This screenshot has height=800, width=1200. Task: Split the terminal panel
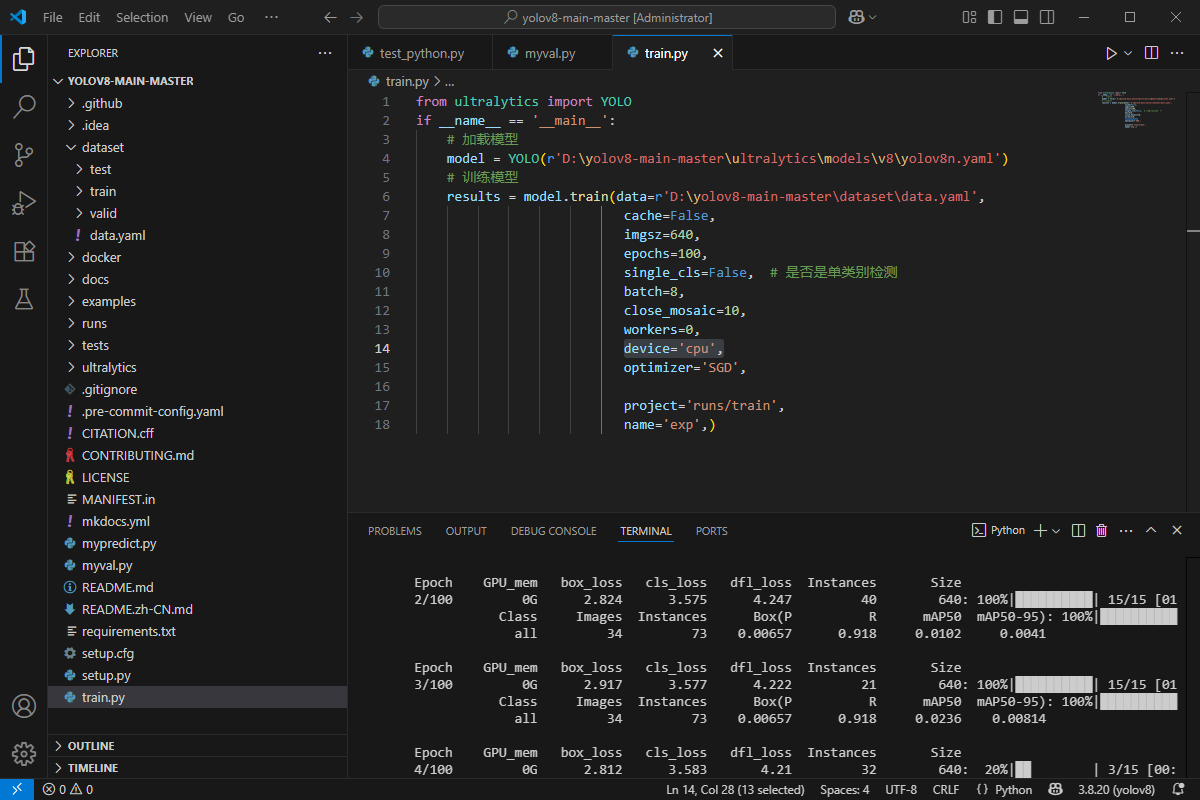click(1079, 531)
